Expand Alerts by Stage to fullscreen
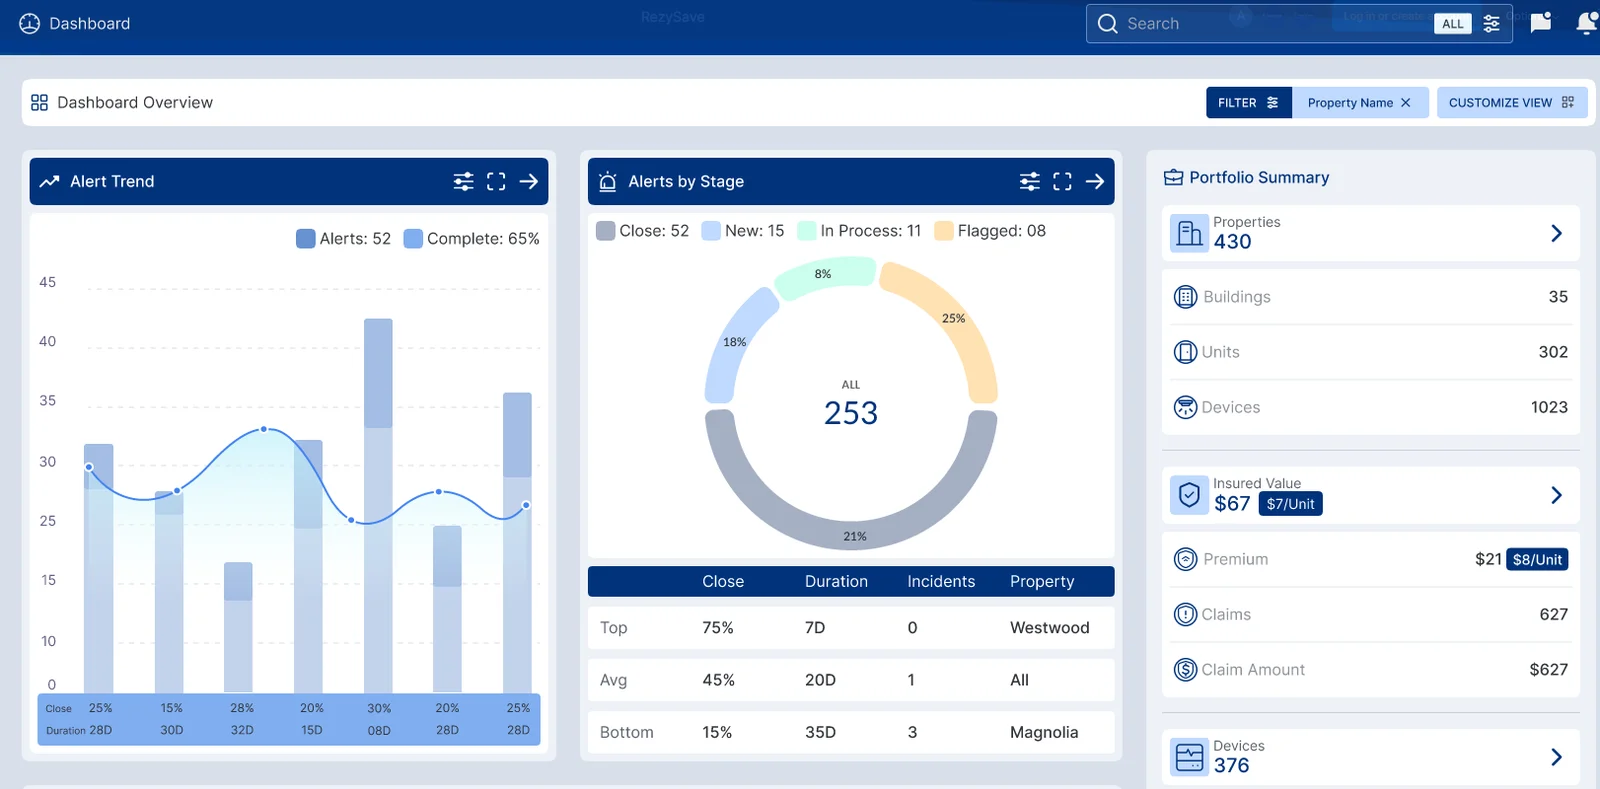 (x=1063, y=181)
